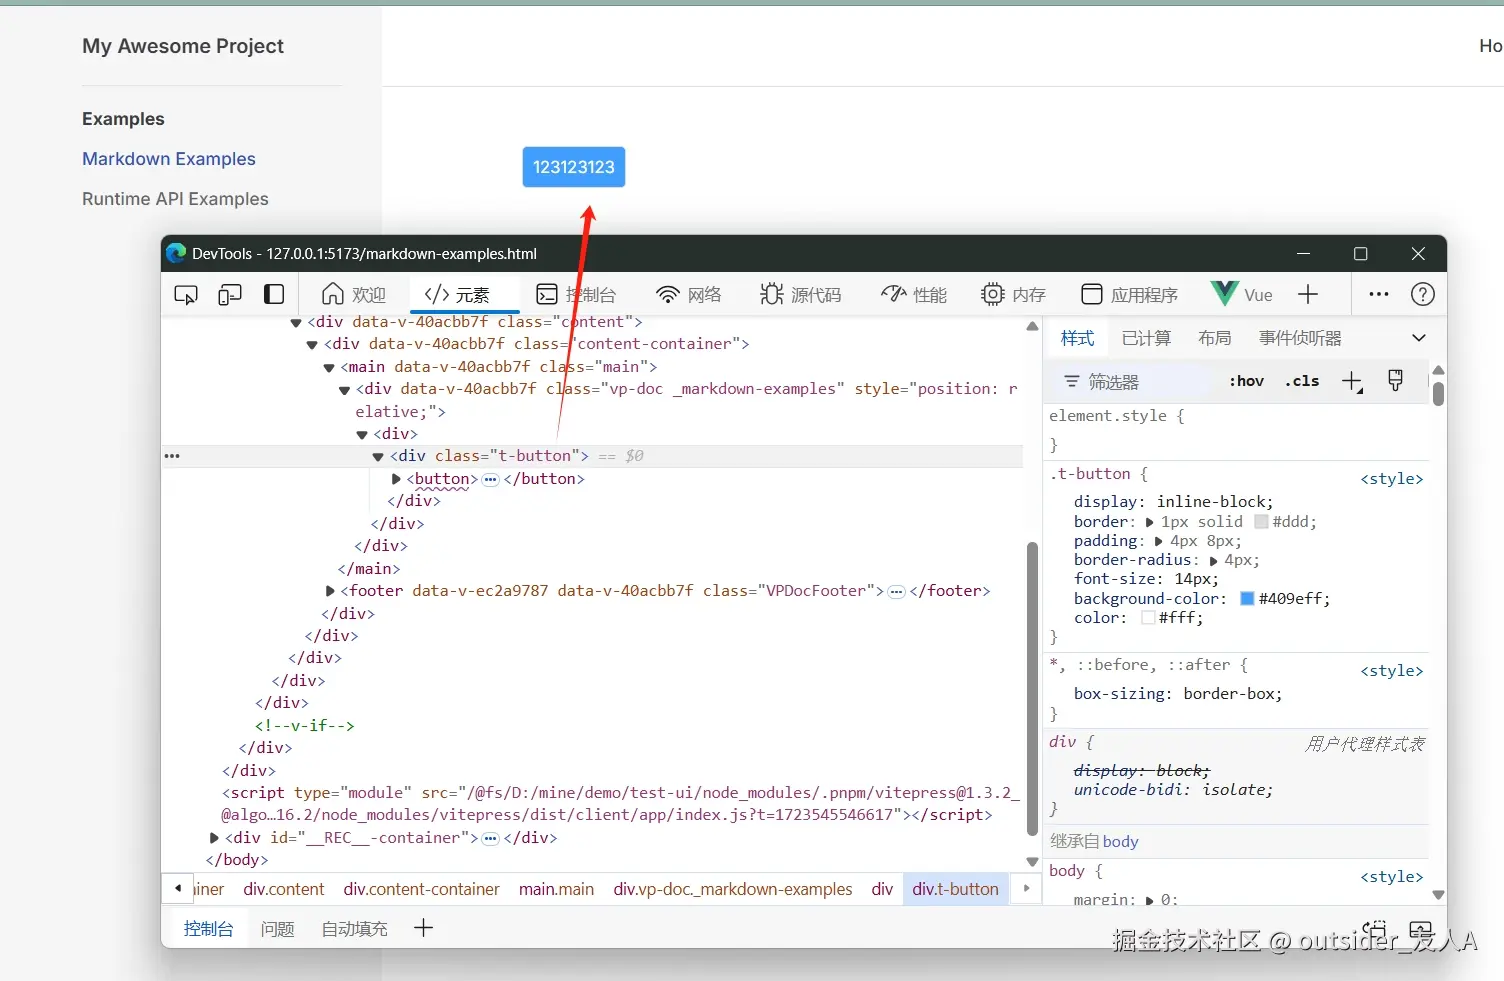The image size is (1504, 981).
Task: Select div.content-container in the breadcrumb
Action: pos(421,889)
